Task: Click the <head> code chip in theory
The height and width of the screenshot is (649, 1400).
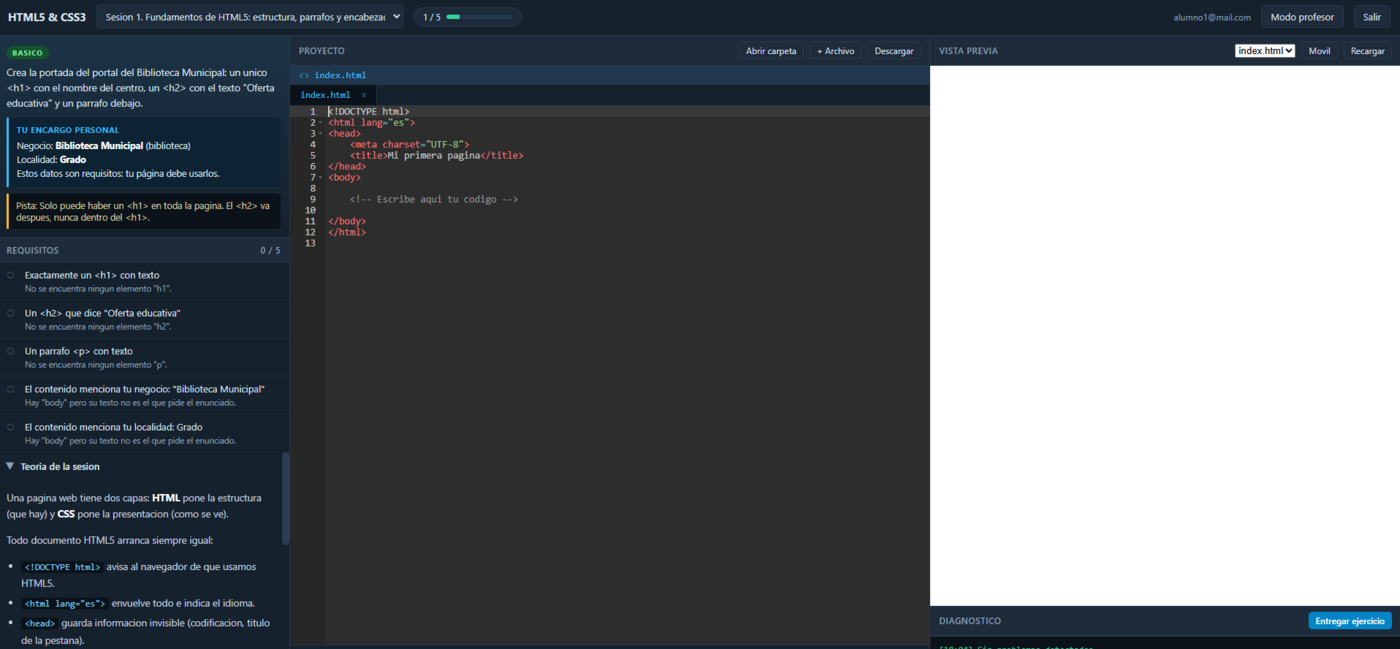Action: (39, 623)
